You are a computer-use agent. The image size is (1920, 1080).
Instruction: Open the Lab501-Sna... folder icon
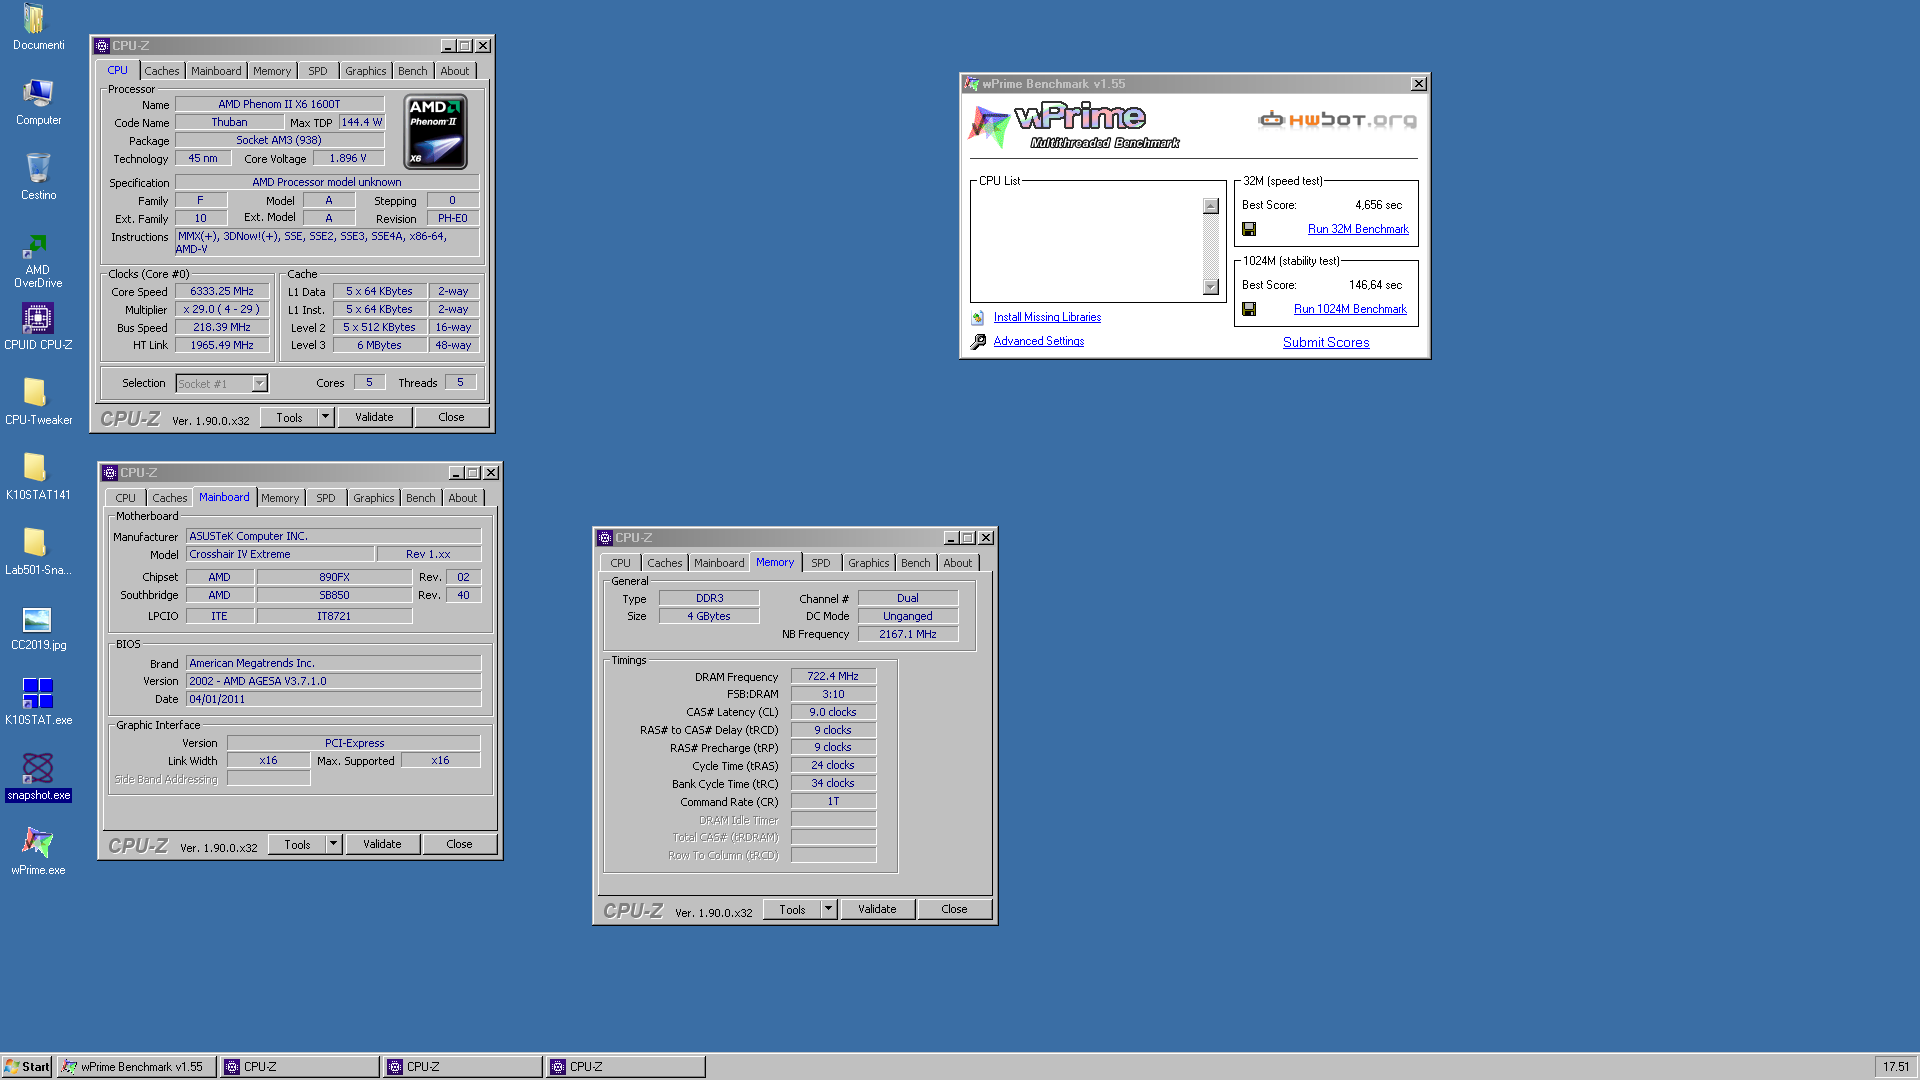pos(38,552)
